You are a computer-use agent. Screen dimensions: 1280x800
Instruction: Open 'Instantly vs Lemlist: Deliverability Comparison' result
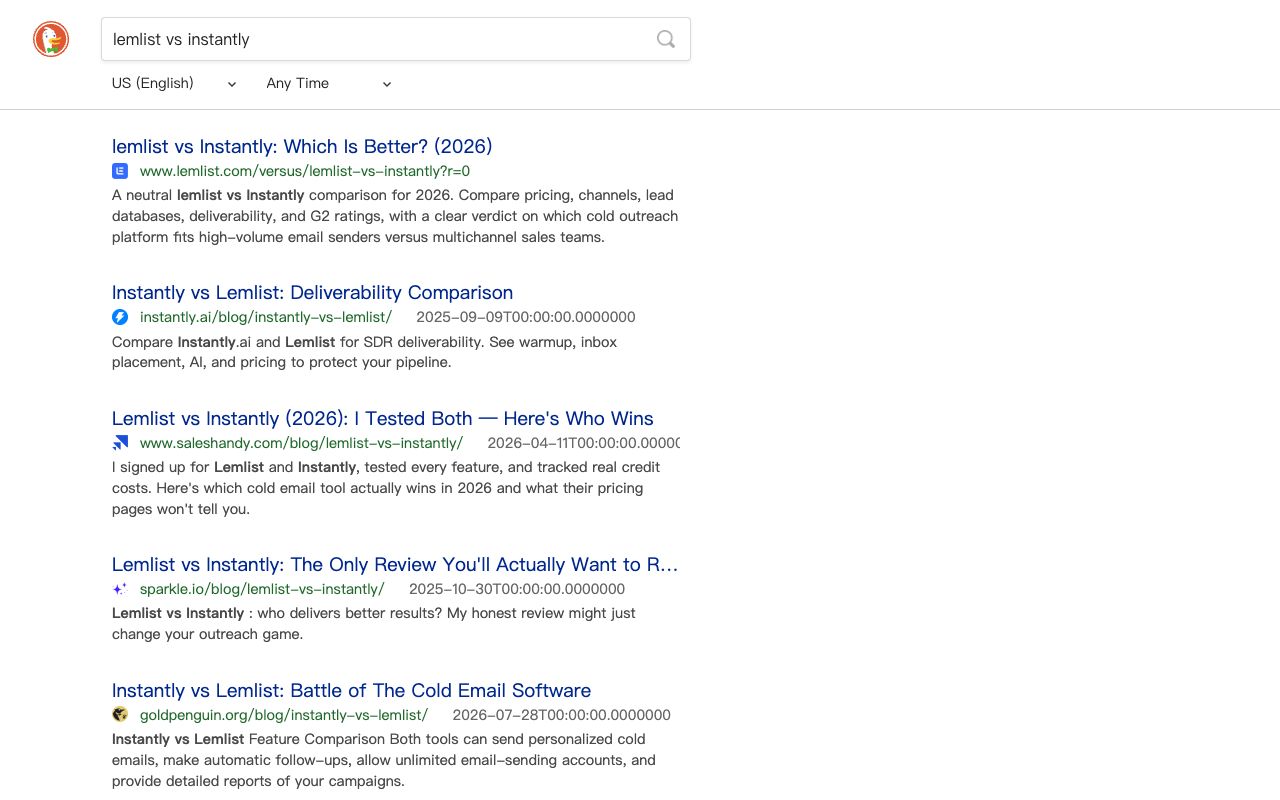312,292
